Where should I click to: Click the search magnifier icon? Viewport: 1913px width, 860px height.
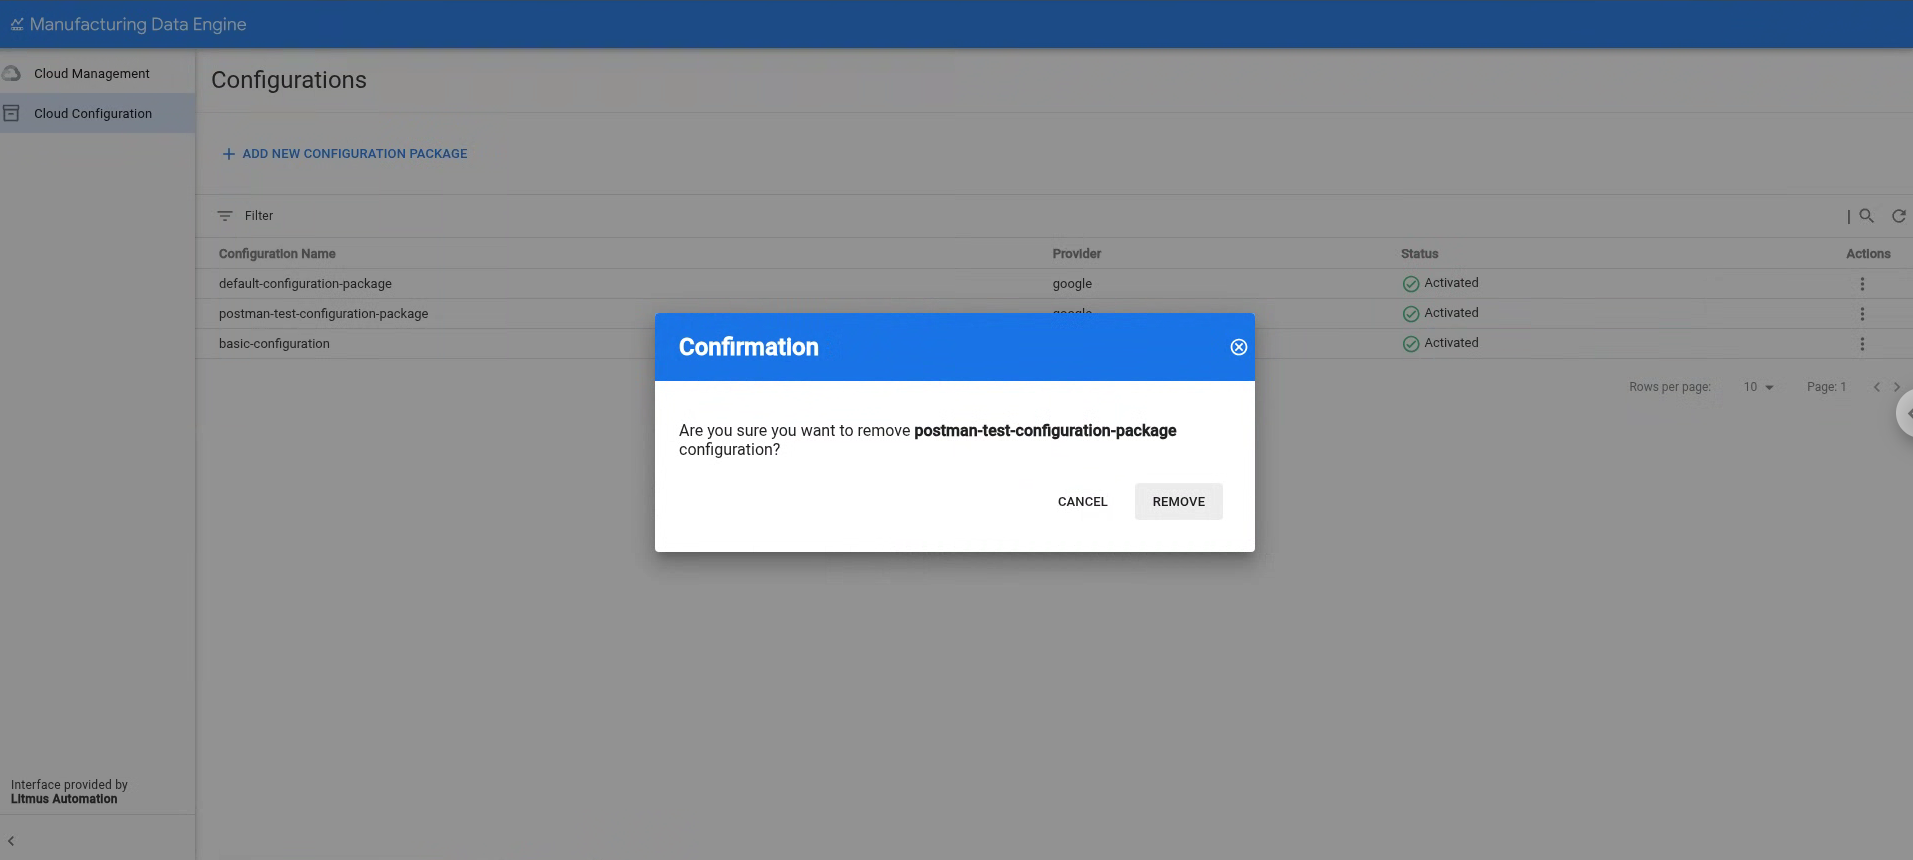point(1866,216)
